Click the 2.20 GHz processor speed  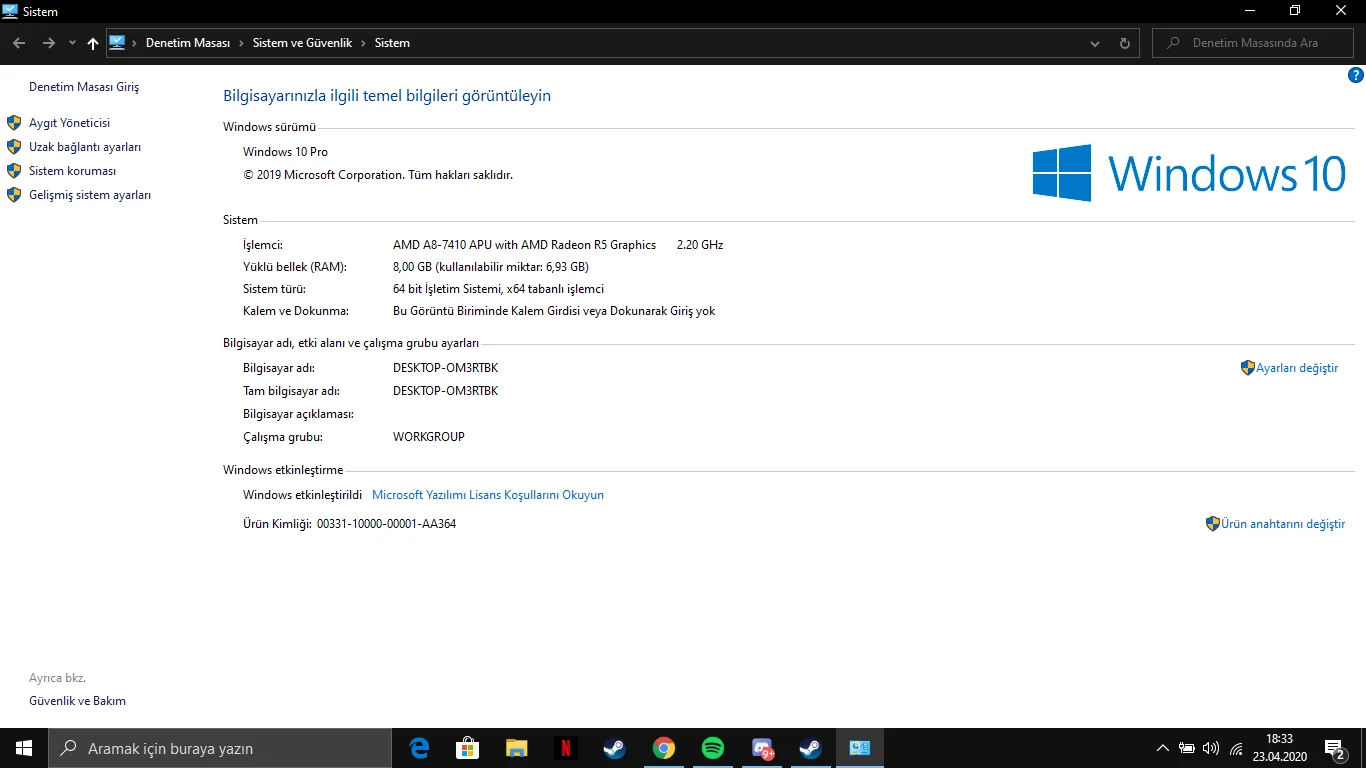pos(700,245)
